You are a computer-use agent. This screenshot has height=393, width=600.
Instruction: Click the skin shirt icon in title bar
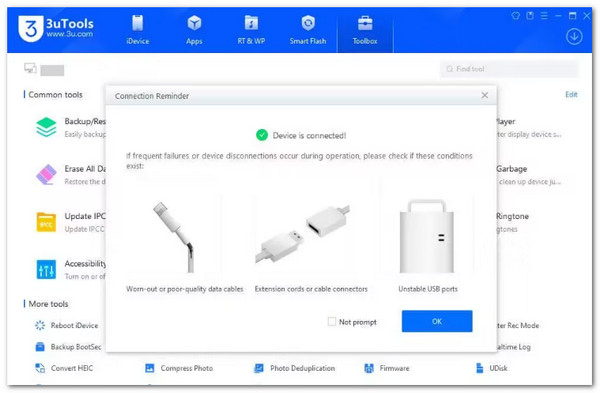pos(516,16)
